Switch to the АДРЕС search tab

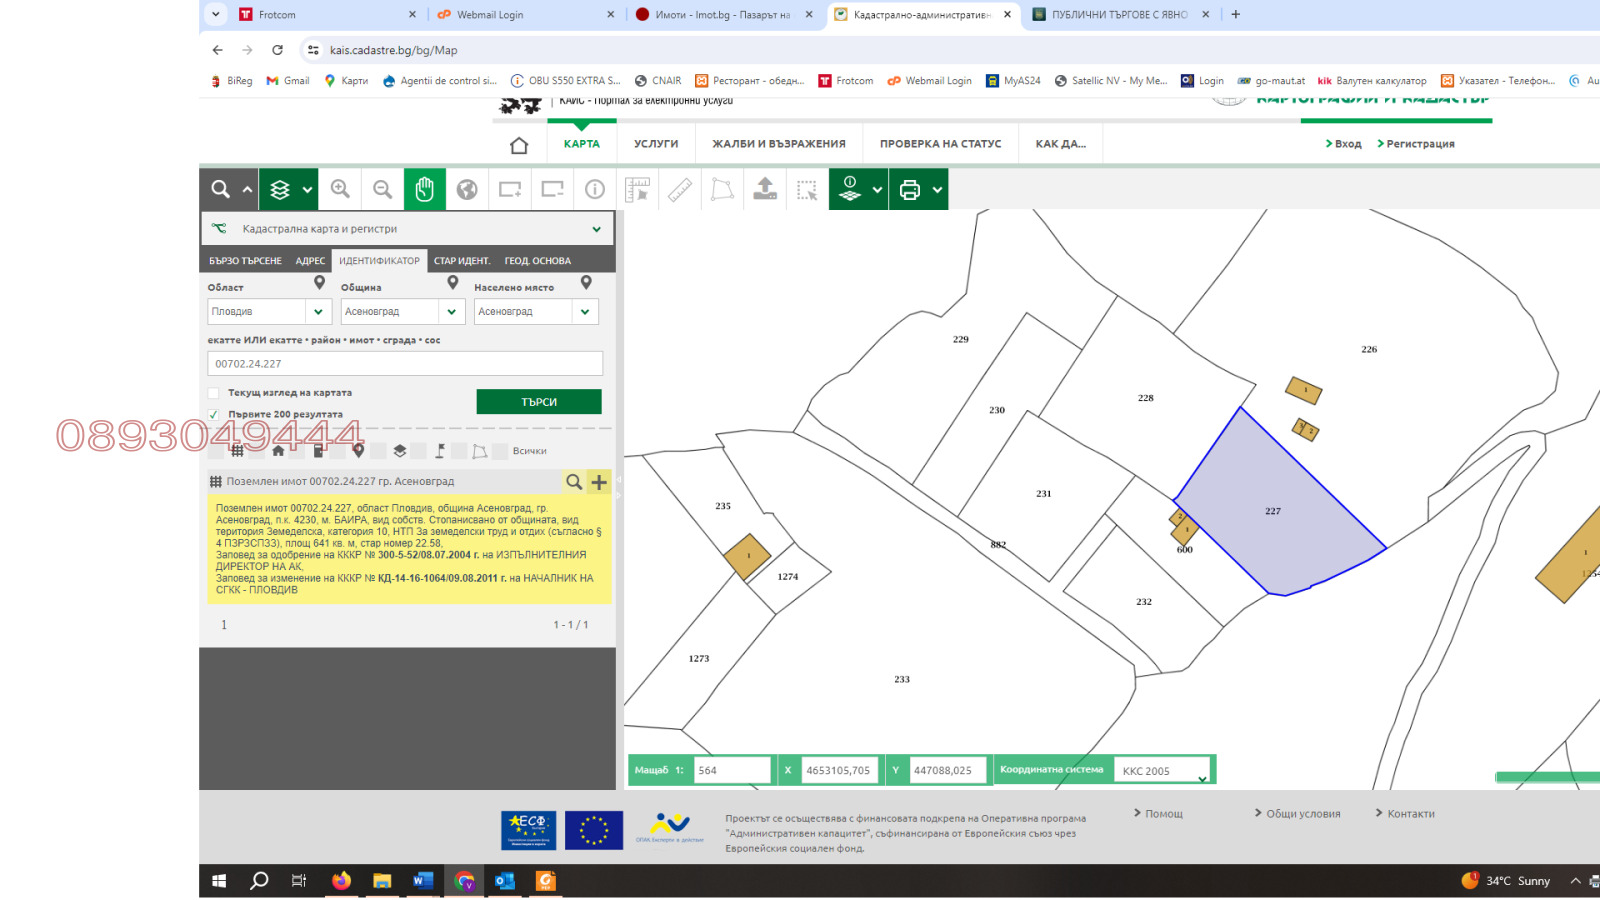[310, 261]
